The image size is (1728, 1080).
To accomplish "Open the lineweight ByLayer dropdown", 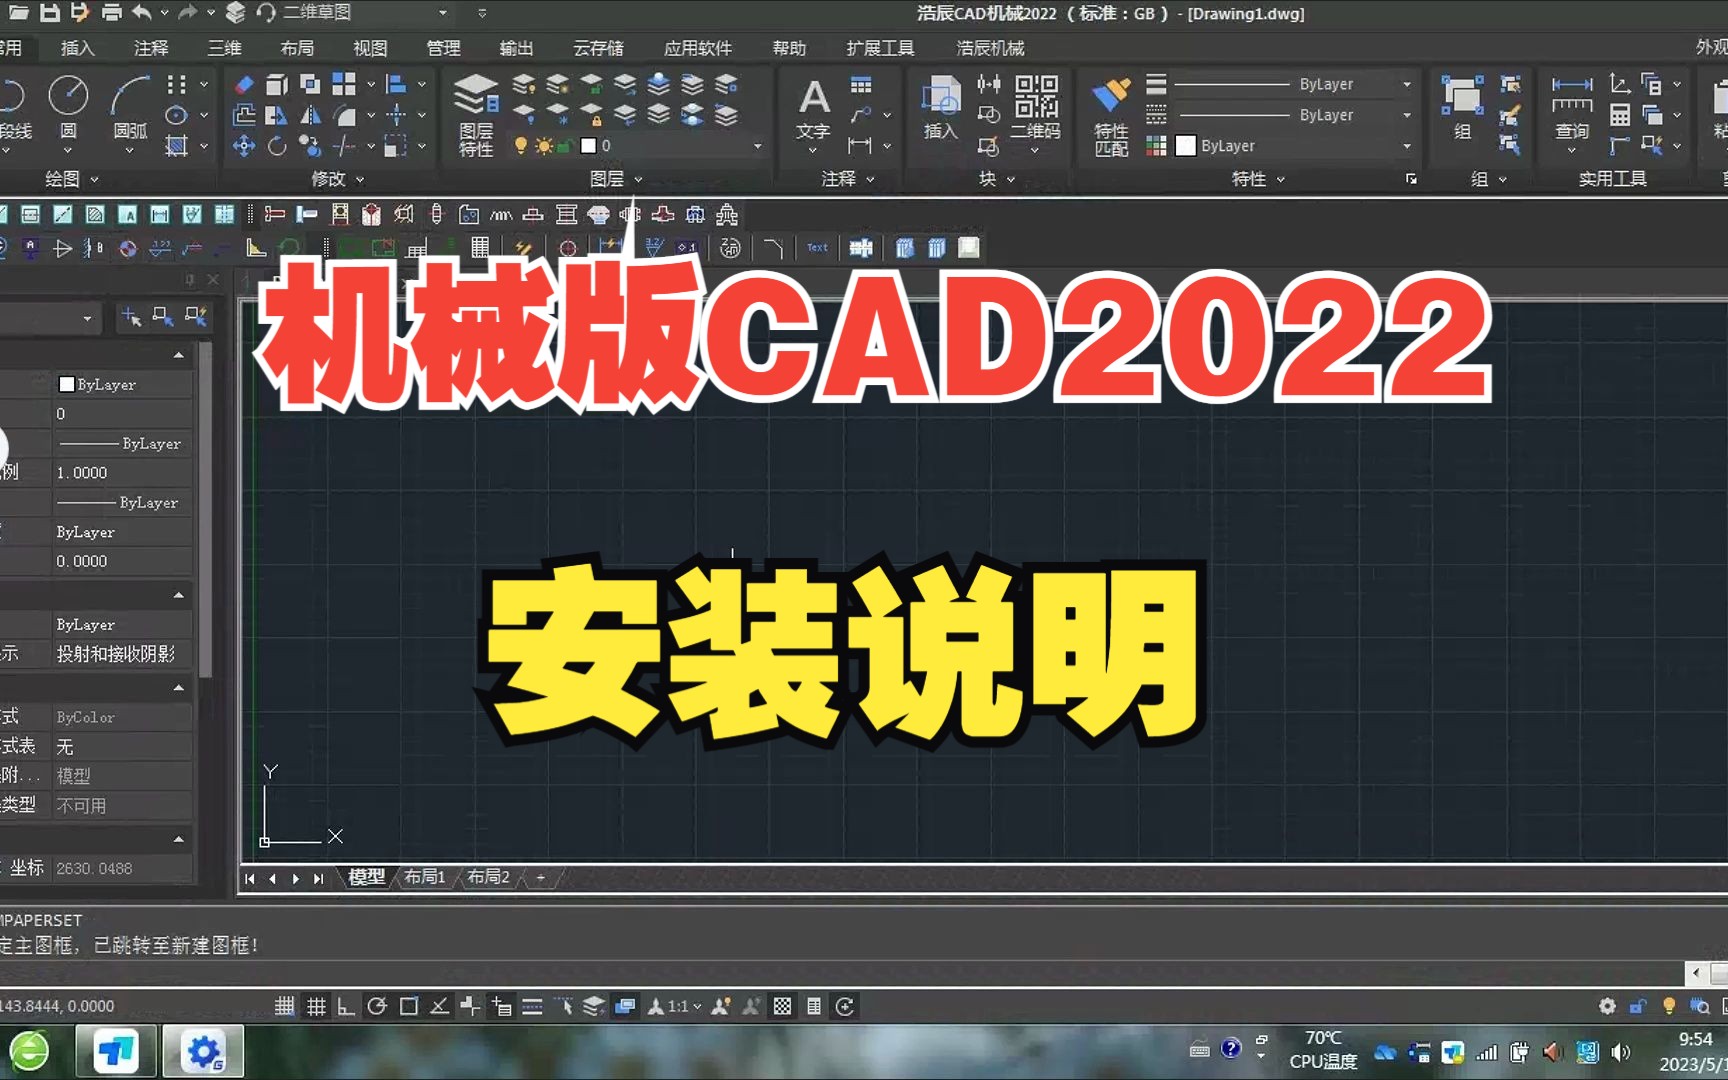I will pyautogui.click(x=1407, y=85).
